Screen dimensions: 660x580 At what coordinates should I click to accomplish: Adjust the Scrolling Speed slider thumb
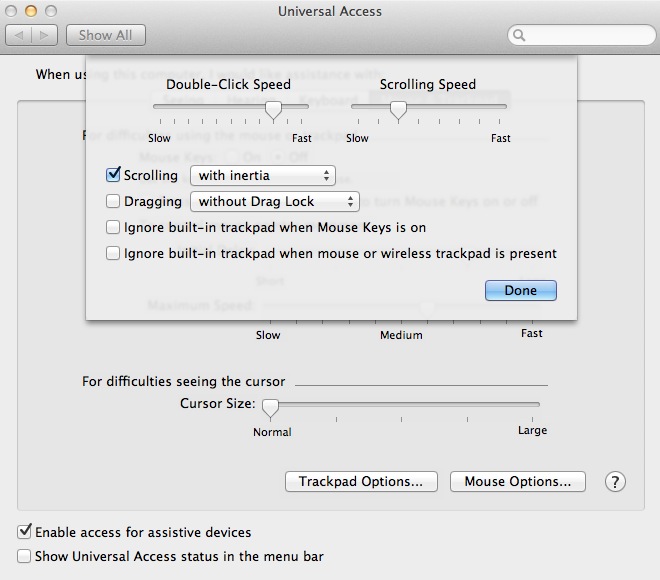[398, 111]
